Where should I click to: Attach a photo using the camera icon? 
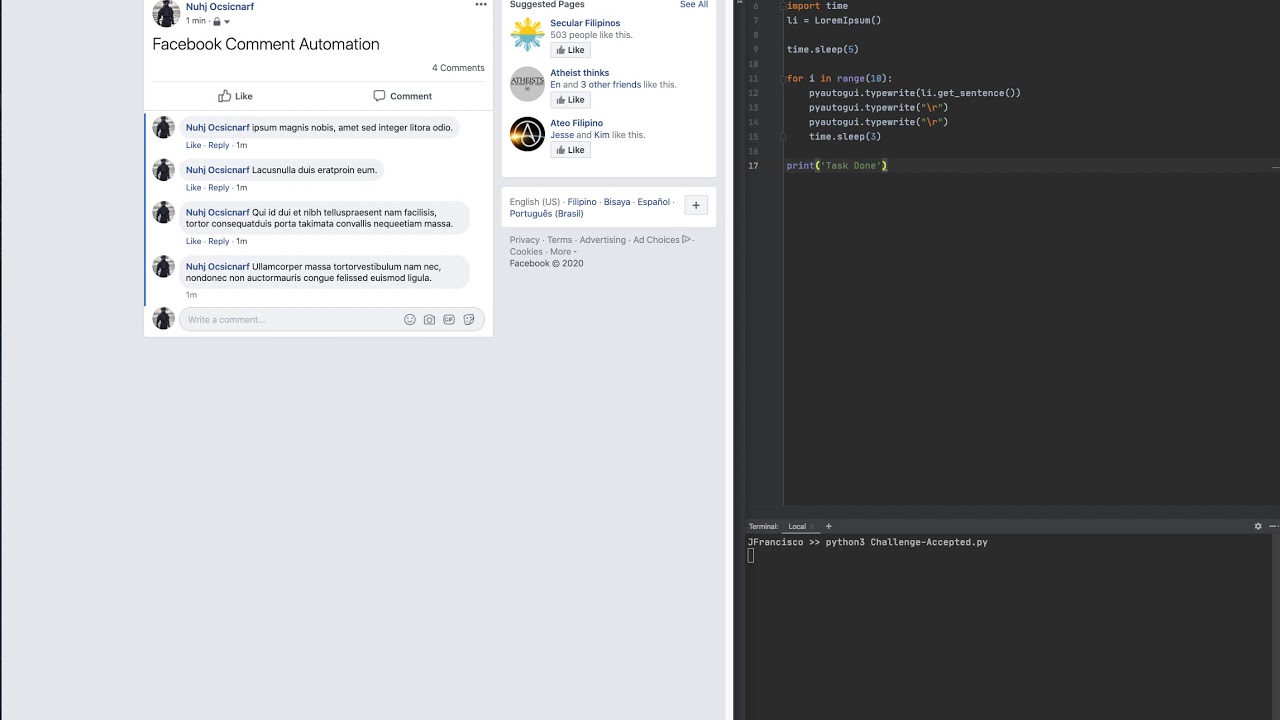(429, 320)
